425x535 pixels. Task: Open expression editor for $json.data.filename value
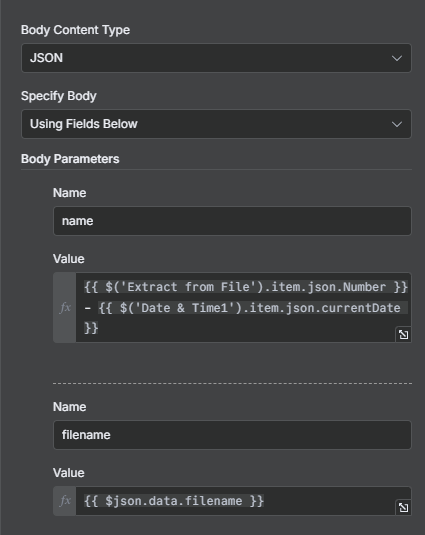click(x=404, y=508)
